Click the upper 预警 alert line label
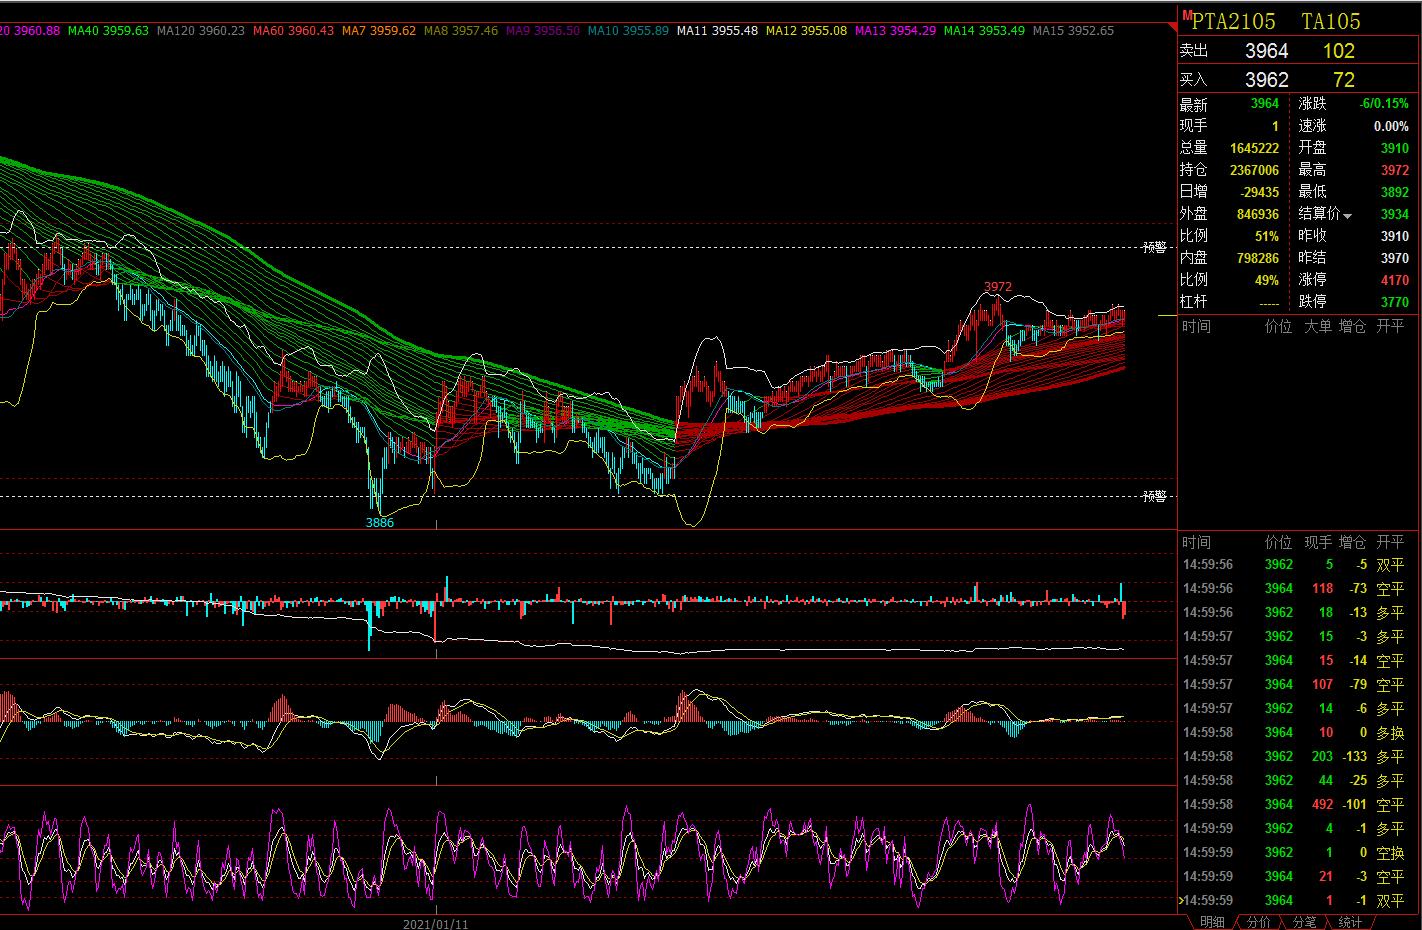This screenshot has height=930, width=1422. click(x=1155, y=247)
